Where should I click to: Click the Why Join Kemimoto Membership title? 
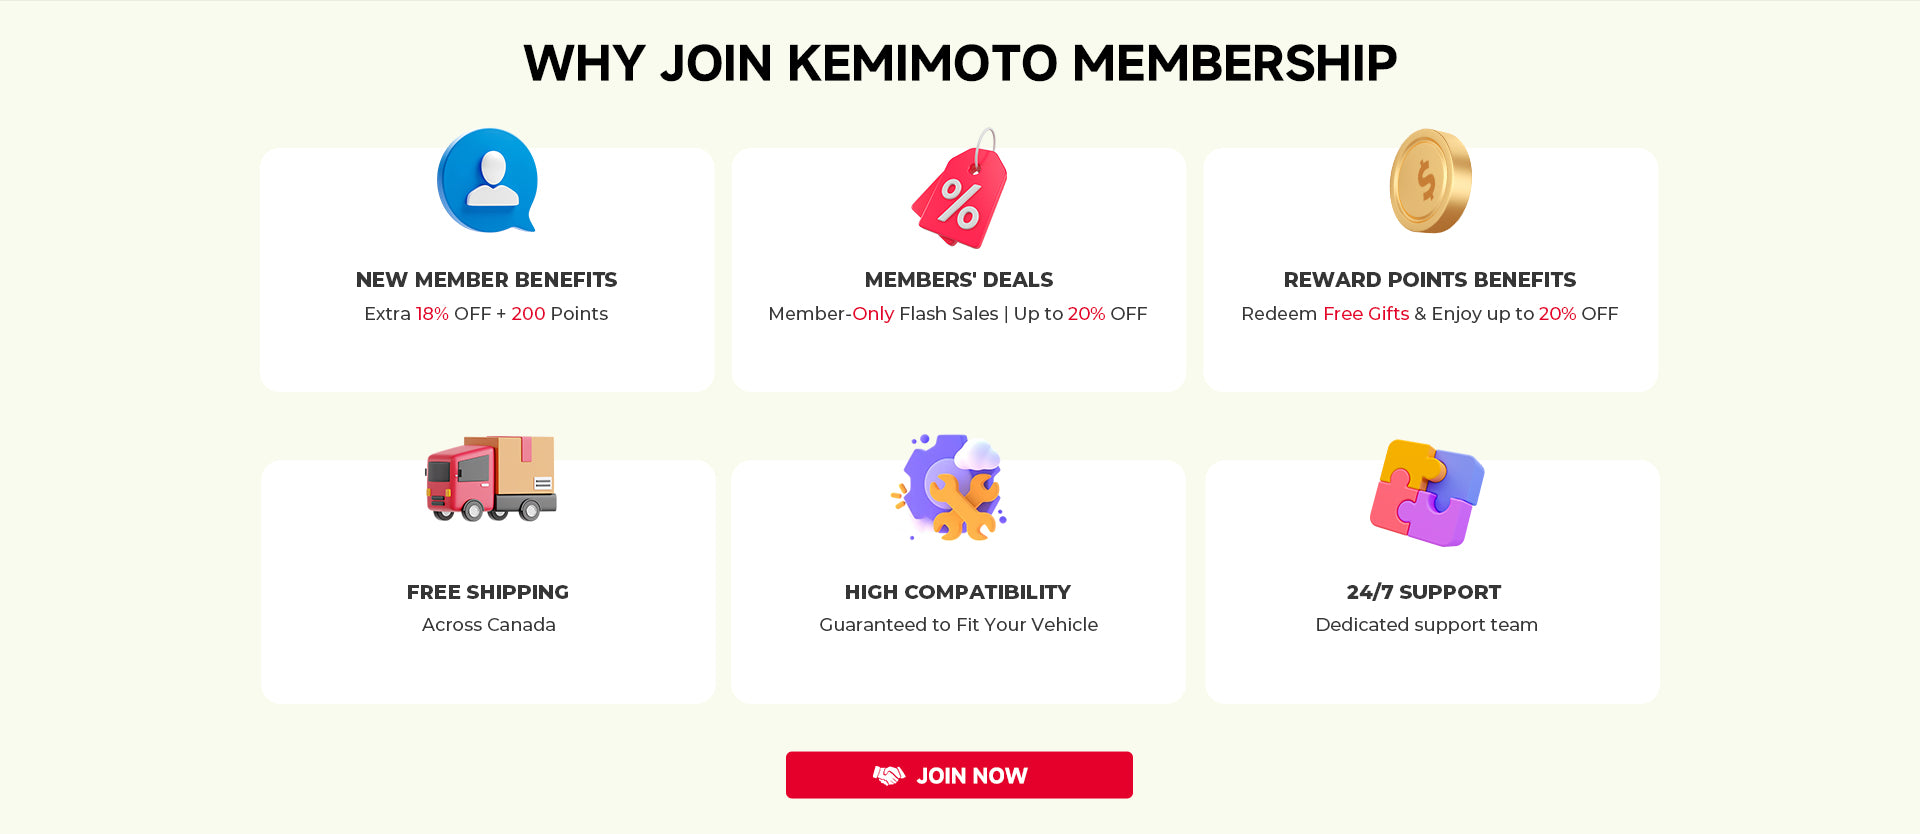(x=960, y=63)
